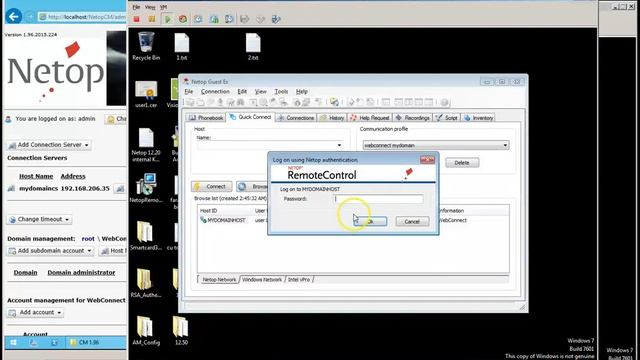
Task: Open the Tools menu in Netop Guest
Action: pos(281,91)
